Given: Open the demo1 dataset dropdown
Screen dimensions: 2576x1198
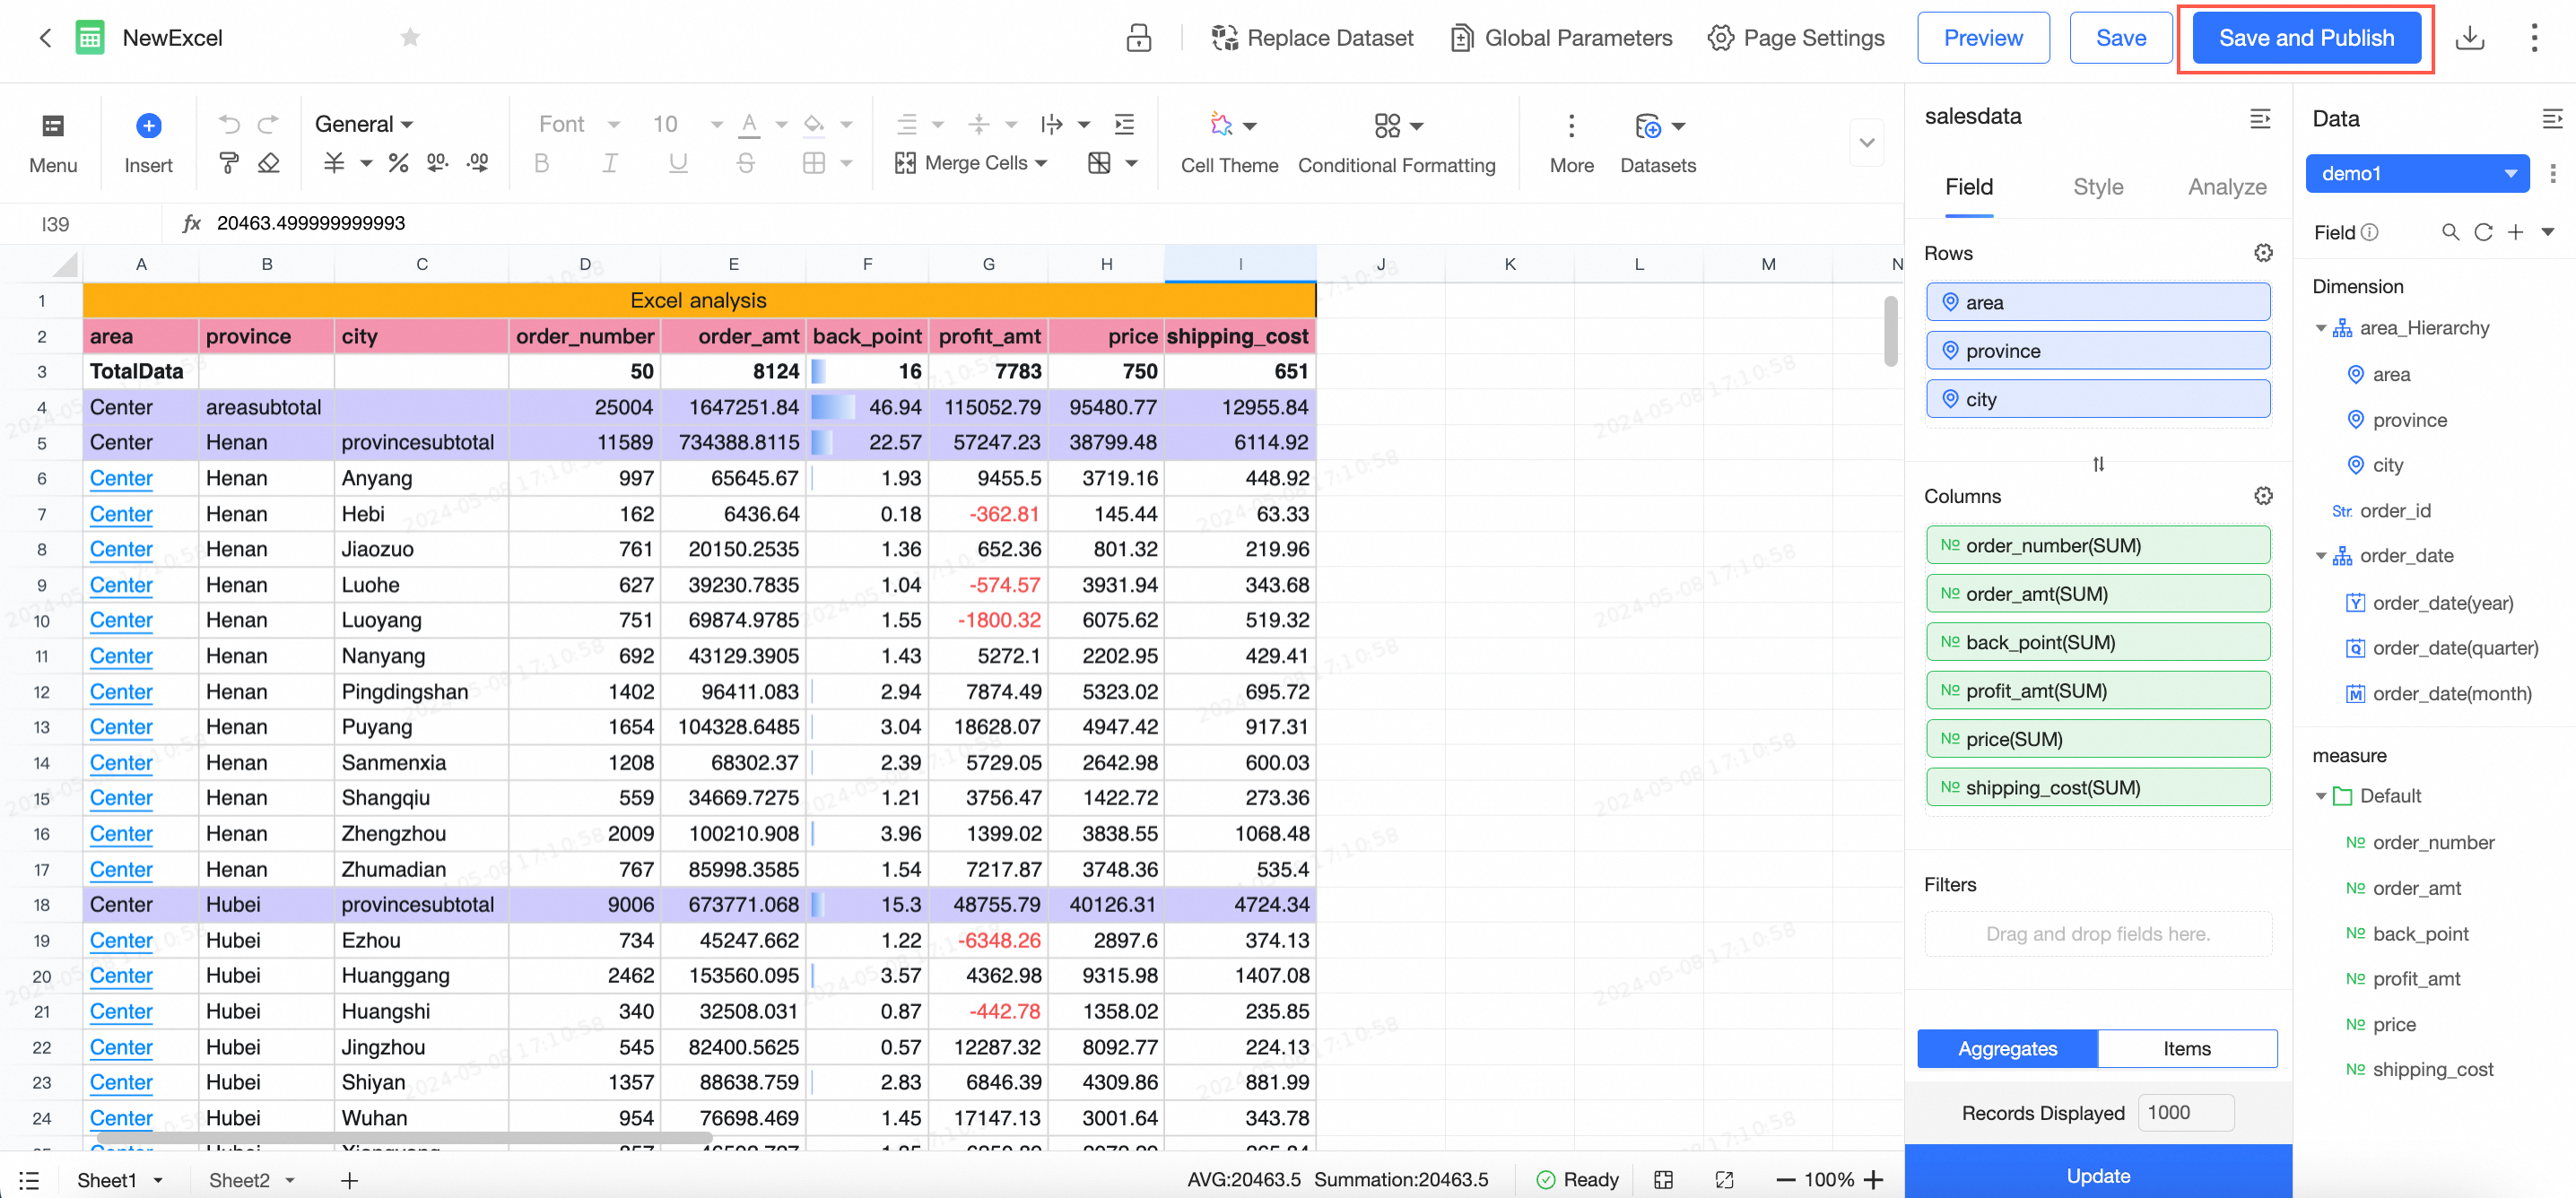Looking at the screenshot, I should 2417,173.
